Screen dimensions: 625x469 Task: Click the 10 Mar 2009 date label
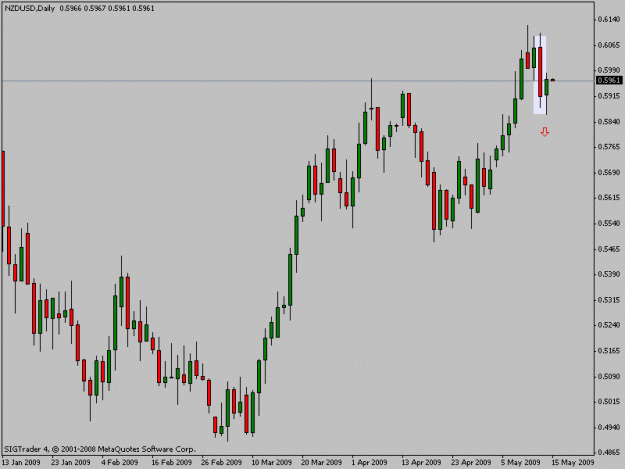pos(272,463)
